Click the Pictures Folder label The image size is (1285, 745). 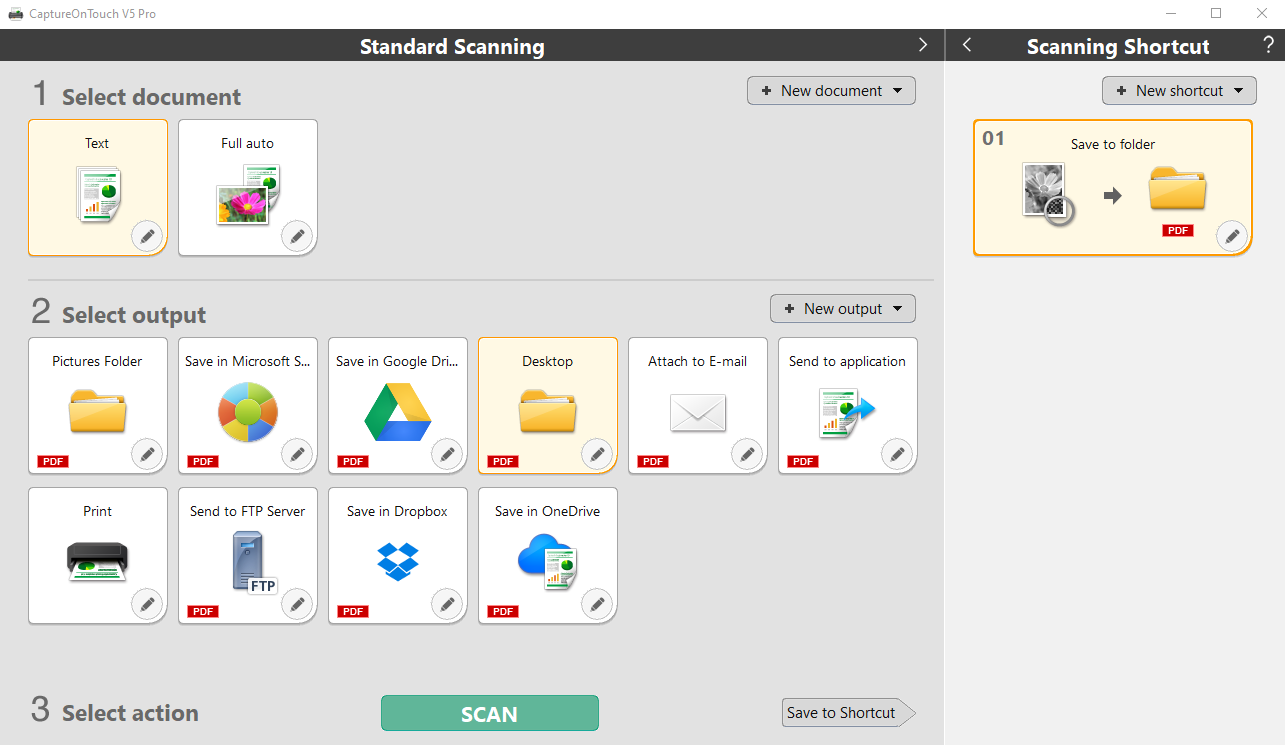click(x=98, y=361)
